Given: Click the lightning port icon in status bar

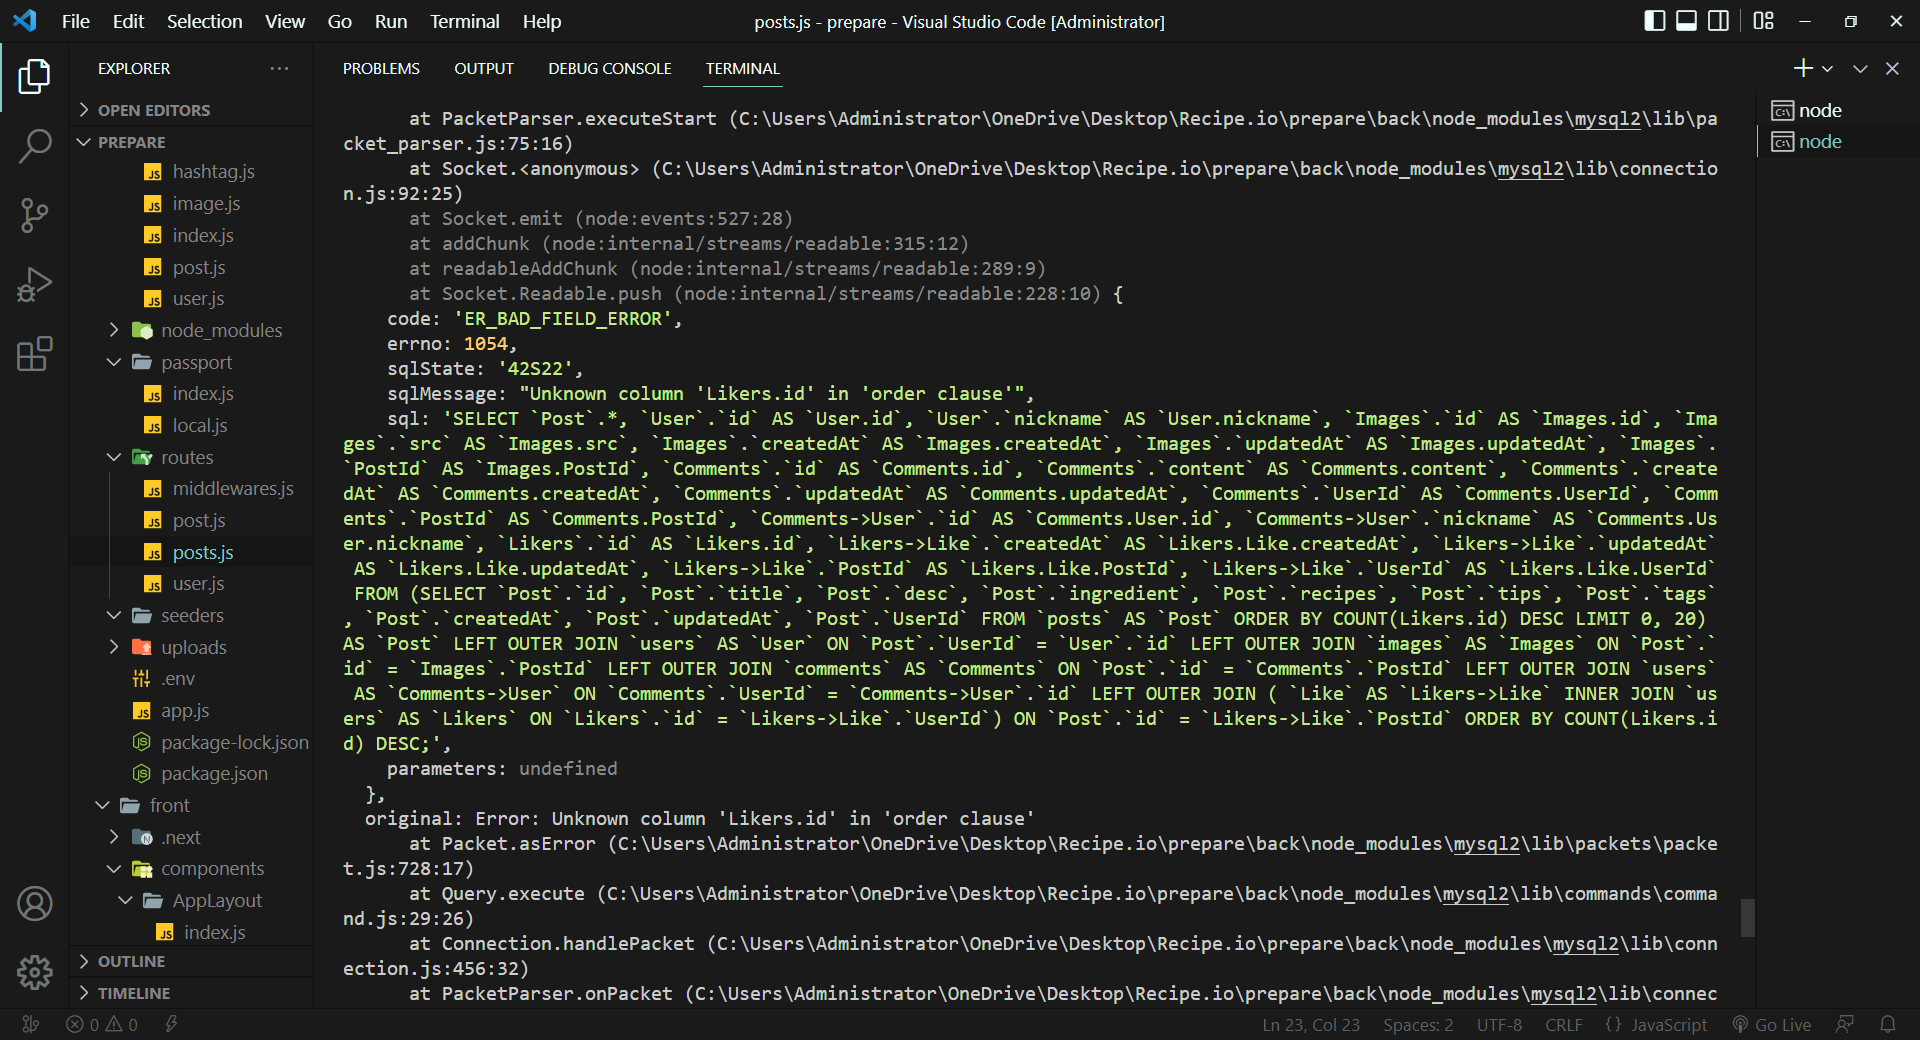Looking at the screenshot, I should 171,1024.
